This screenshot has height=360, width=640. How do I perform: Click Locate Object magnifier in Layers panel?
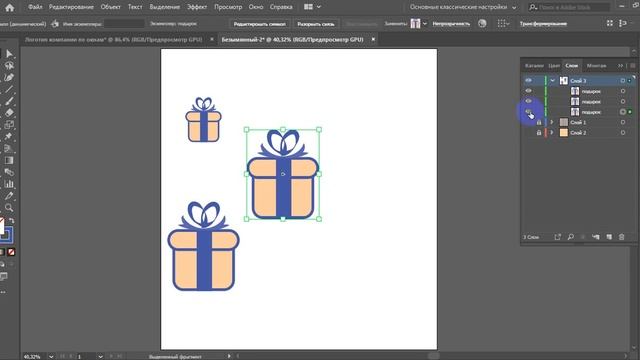(x=571, y=237)
